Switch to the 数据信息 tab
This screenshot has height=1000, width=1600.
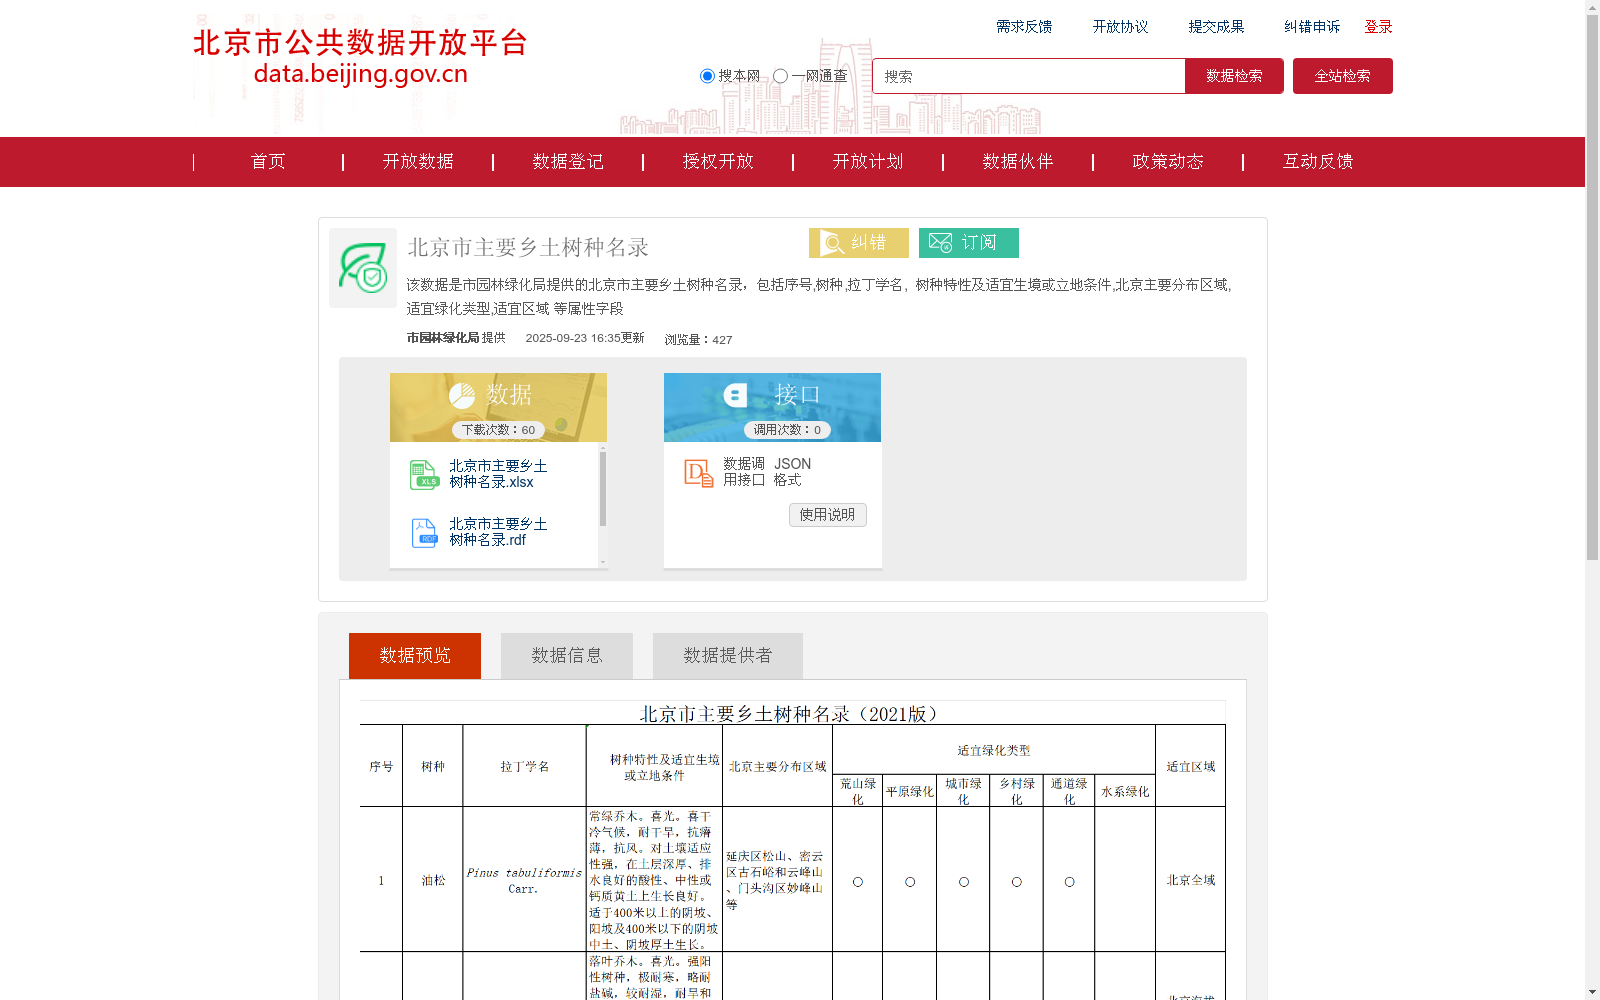(x=566, y=655)
